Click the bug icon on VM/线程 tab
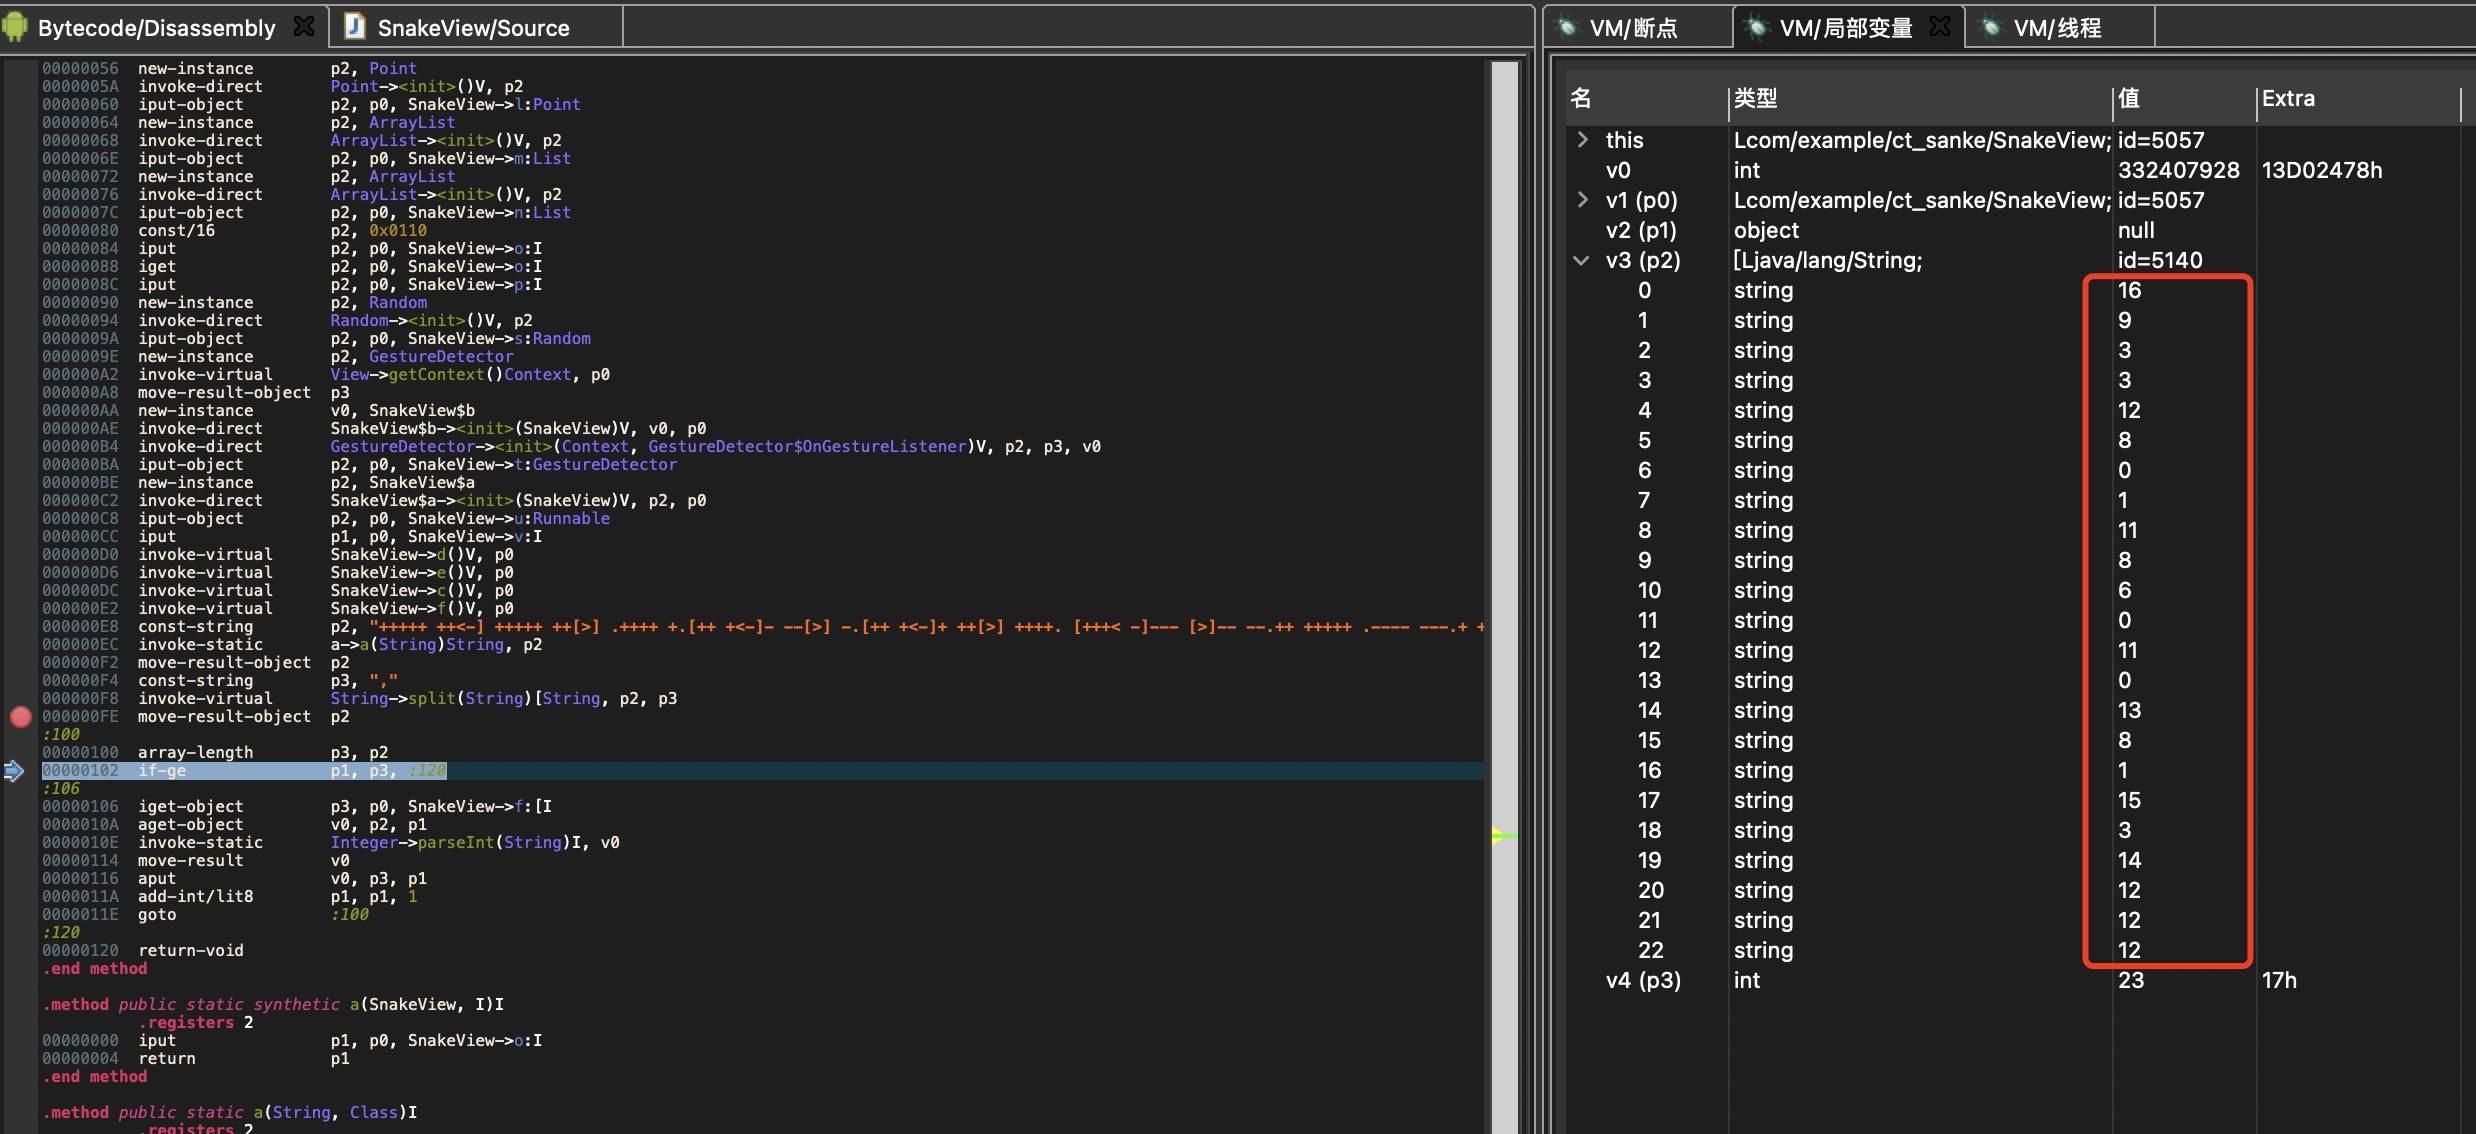Viewport: 2476px width, 1134px height. pyautogui.click(x=1991, y=27)
